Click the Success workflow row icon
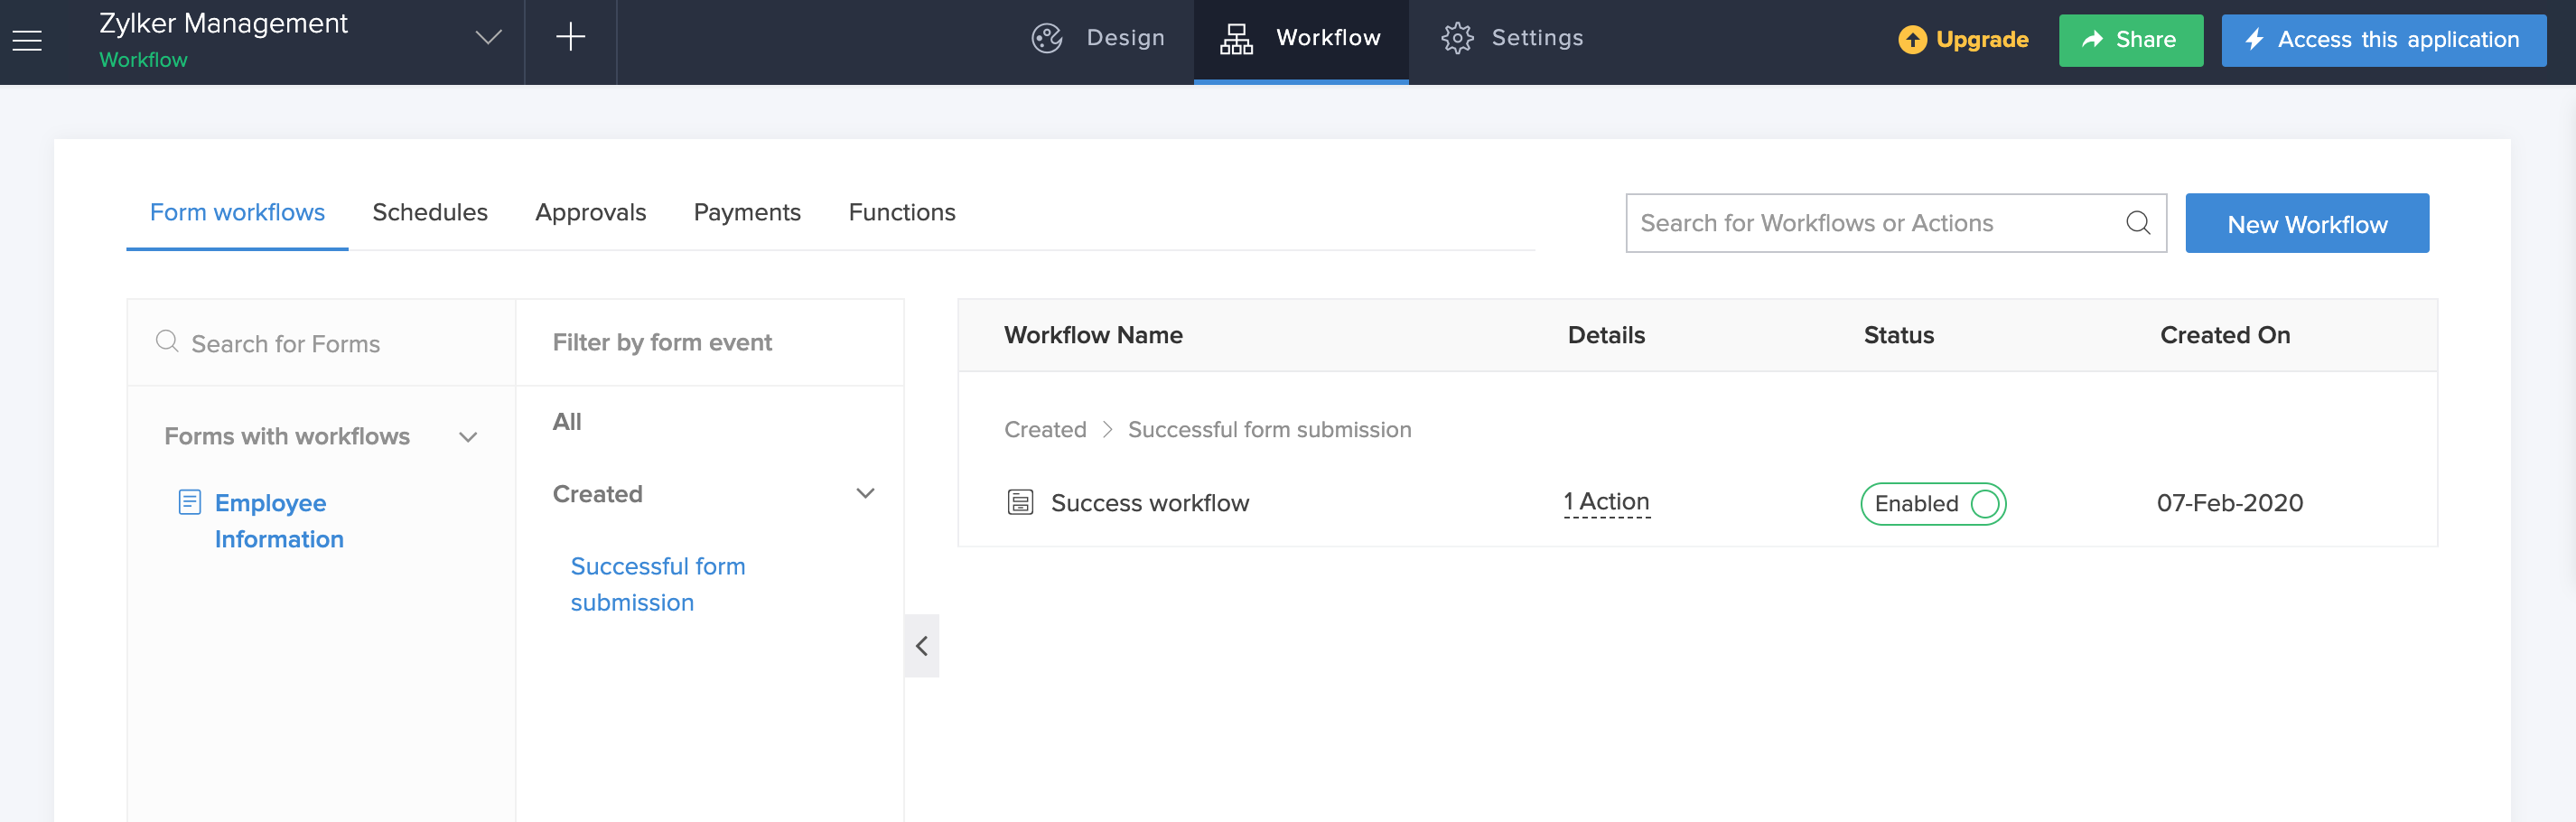This screenshot has height=822, width=2576. tap(1019, 502)
